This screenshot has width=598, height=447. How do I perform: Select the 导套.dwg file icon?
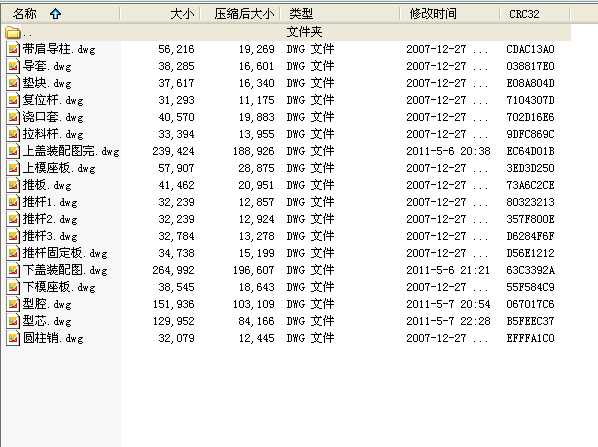pos(13,66)
